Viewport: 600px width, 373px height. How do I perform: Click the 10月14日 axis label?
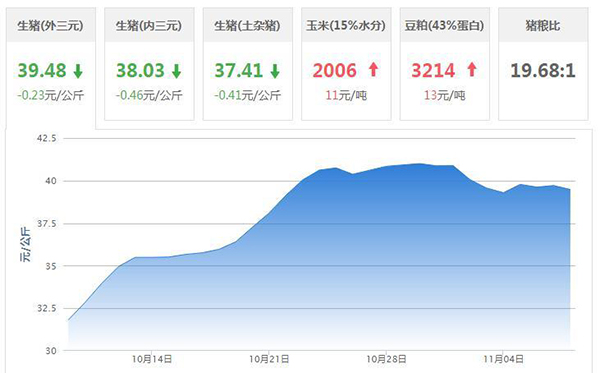pyautogui.click(x=152, y=359)
